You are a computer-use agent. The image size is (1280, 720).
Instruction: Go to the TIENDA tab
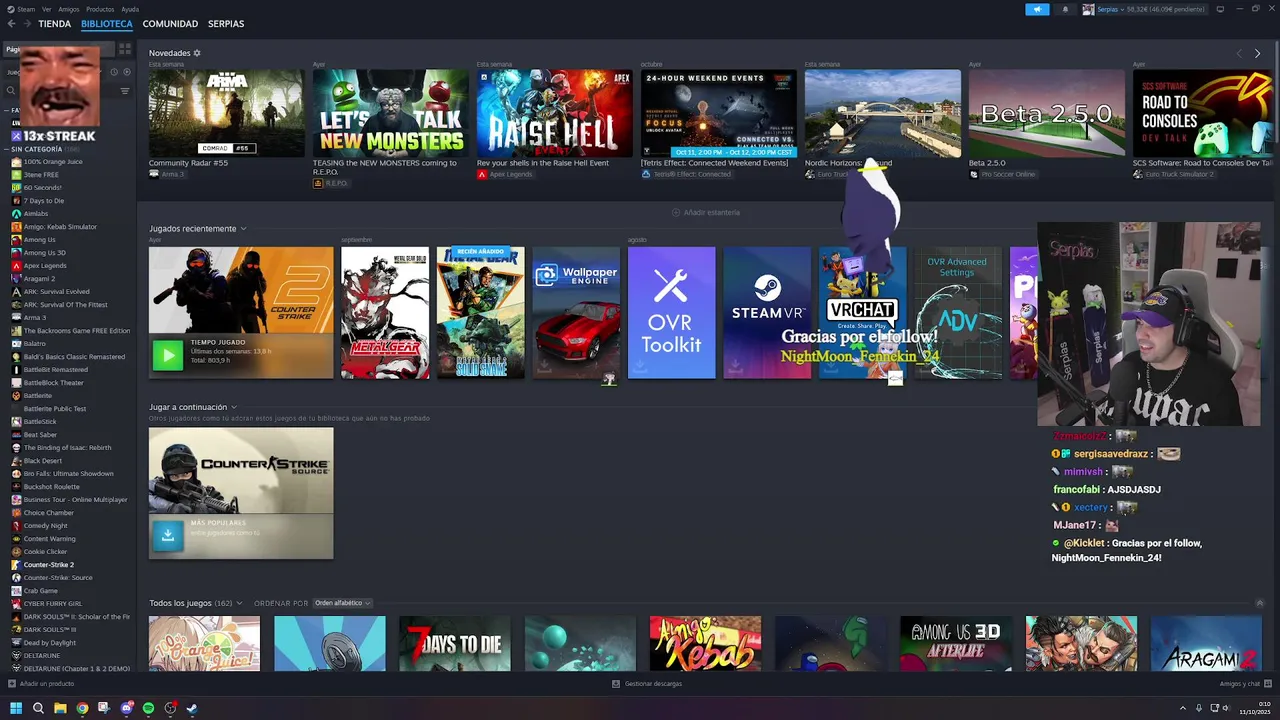[x=54, y=23]
